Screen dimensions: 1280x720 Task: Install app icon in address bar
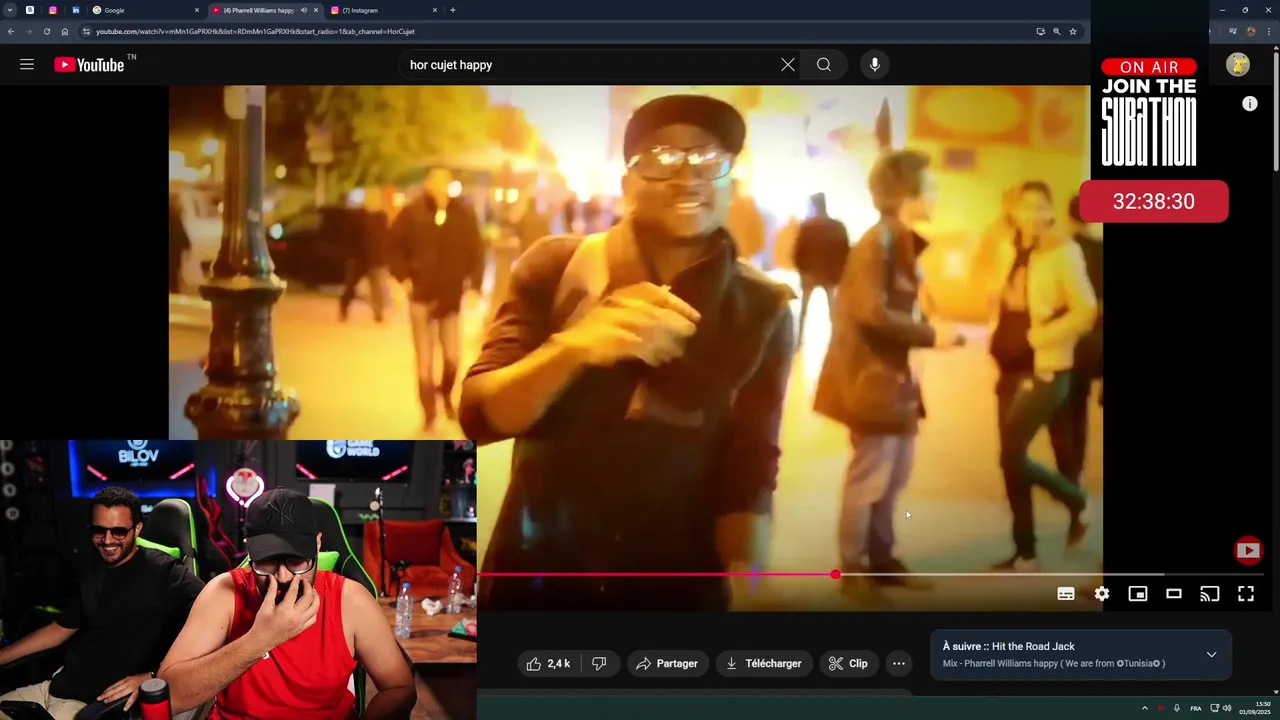tap(1041, 31)
